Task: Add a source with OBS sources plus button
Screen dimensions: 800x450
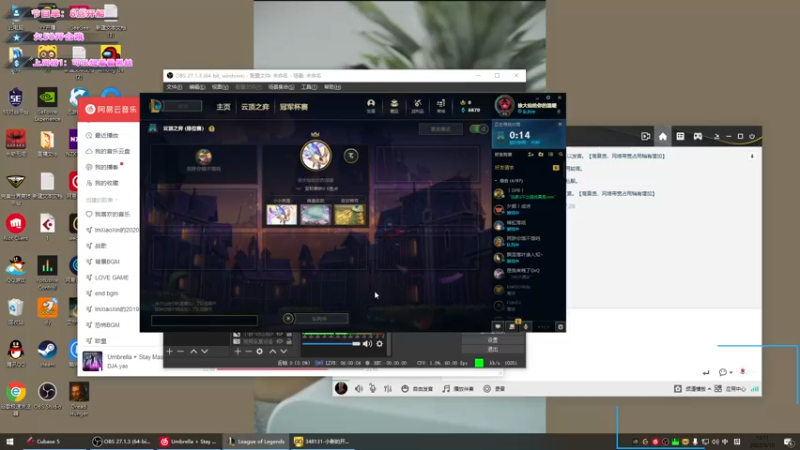Action: coord(237,351)
